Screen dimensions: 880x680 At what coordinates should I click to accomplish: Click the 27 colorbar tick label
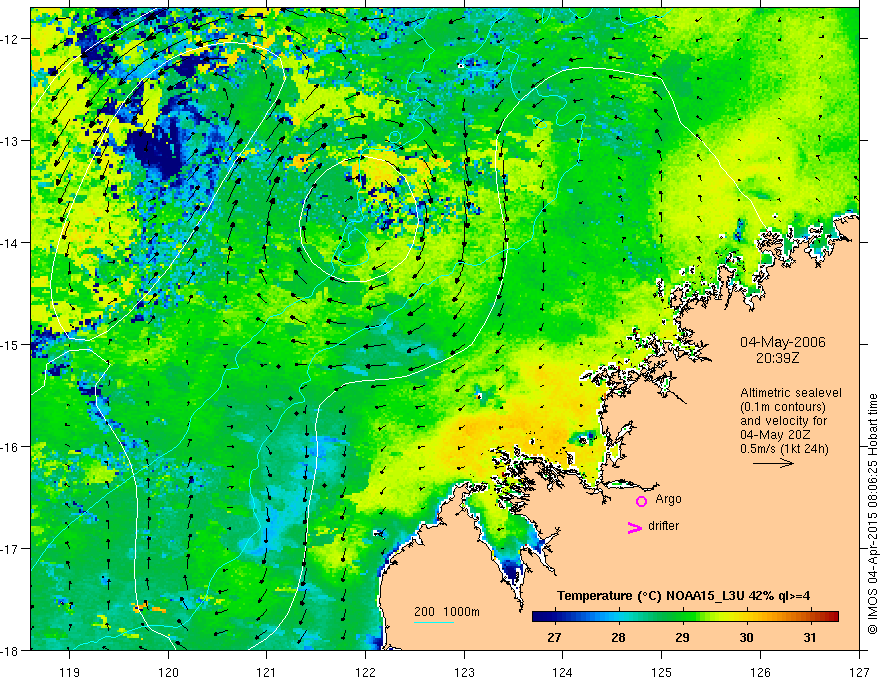coord(554,637)
